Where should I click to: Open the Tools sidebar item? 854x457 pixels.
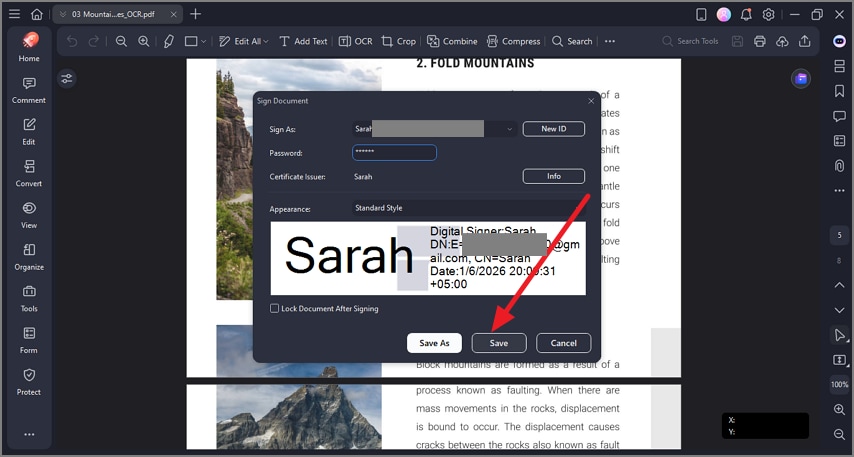[29, 298]
